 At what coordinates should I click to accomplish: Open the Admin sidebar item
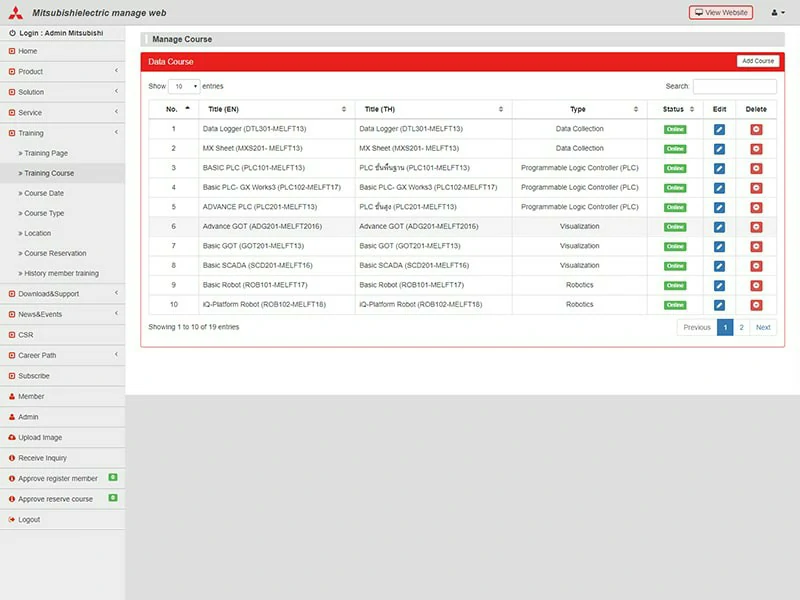coord(62,417)
